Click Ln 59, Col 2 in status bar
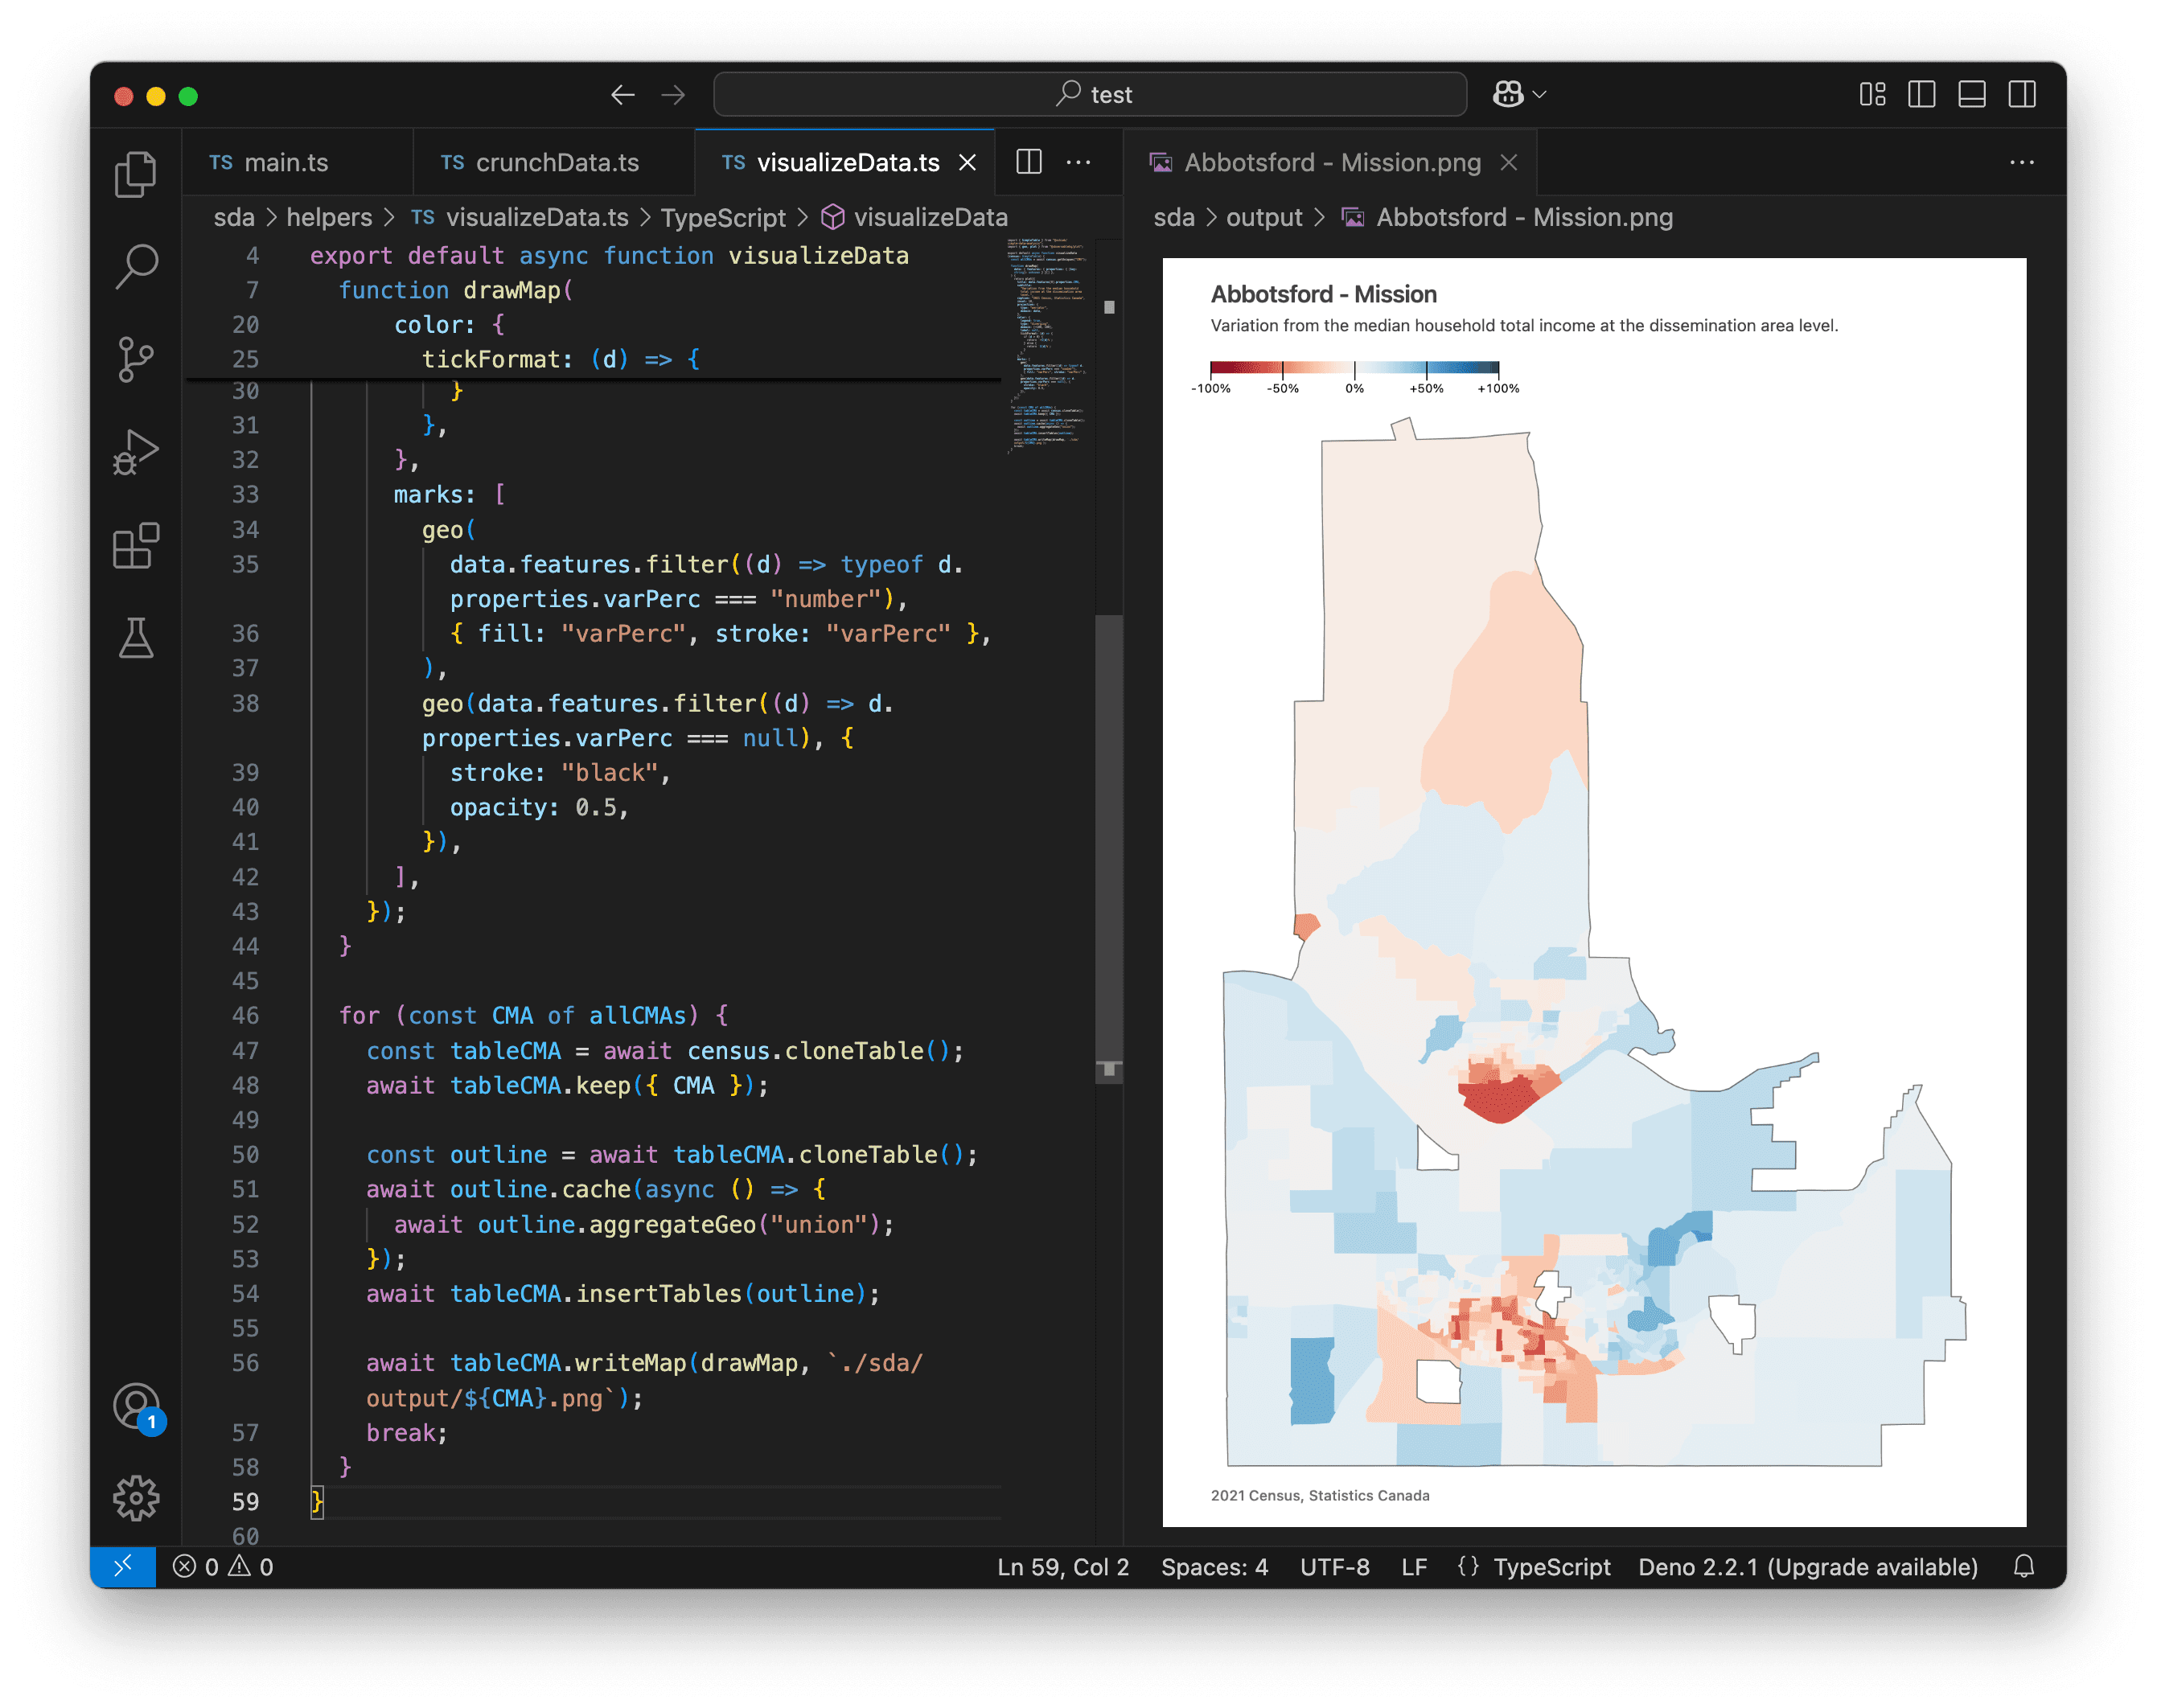The height and width of the screenshot is (1708, 2157). pos(1062,1566)
